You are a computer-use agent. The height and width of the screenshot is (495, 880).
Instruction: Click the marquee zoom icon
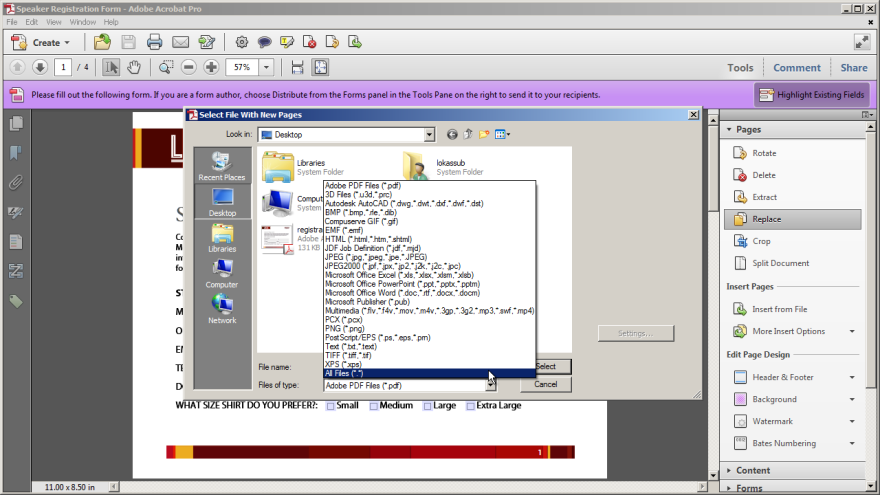click(x=166, y=67)
